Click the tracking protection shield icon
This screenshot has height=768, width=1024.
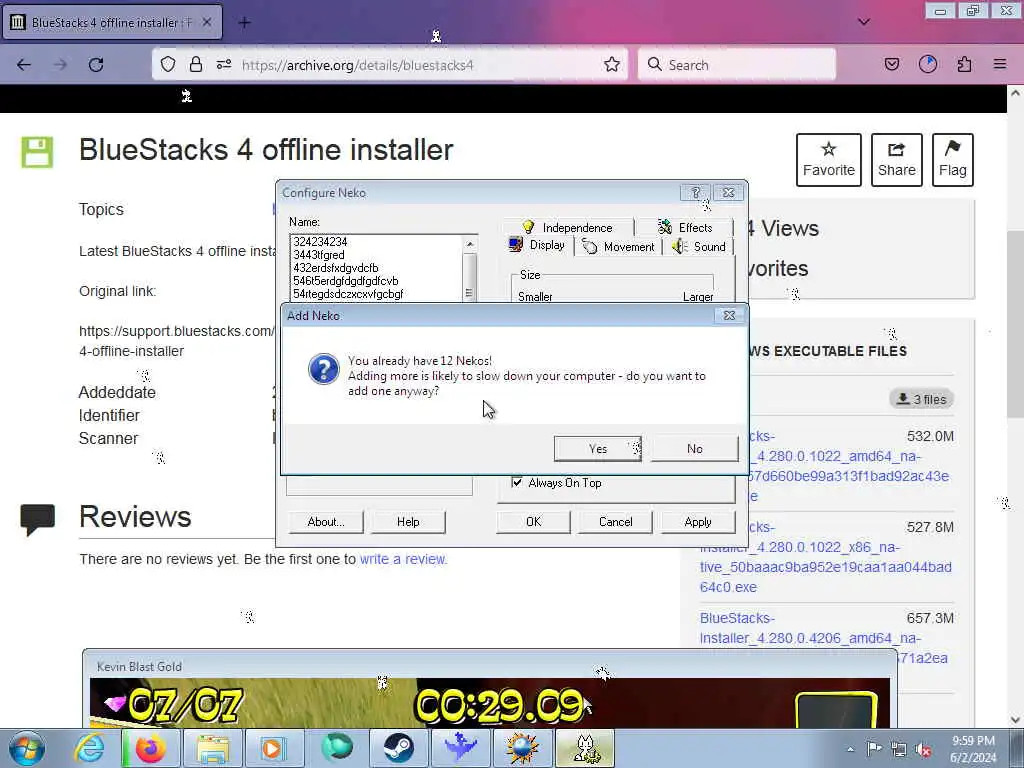coord(168,64)
